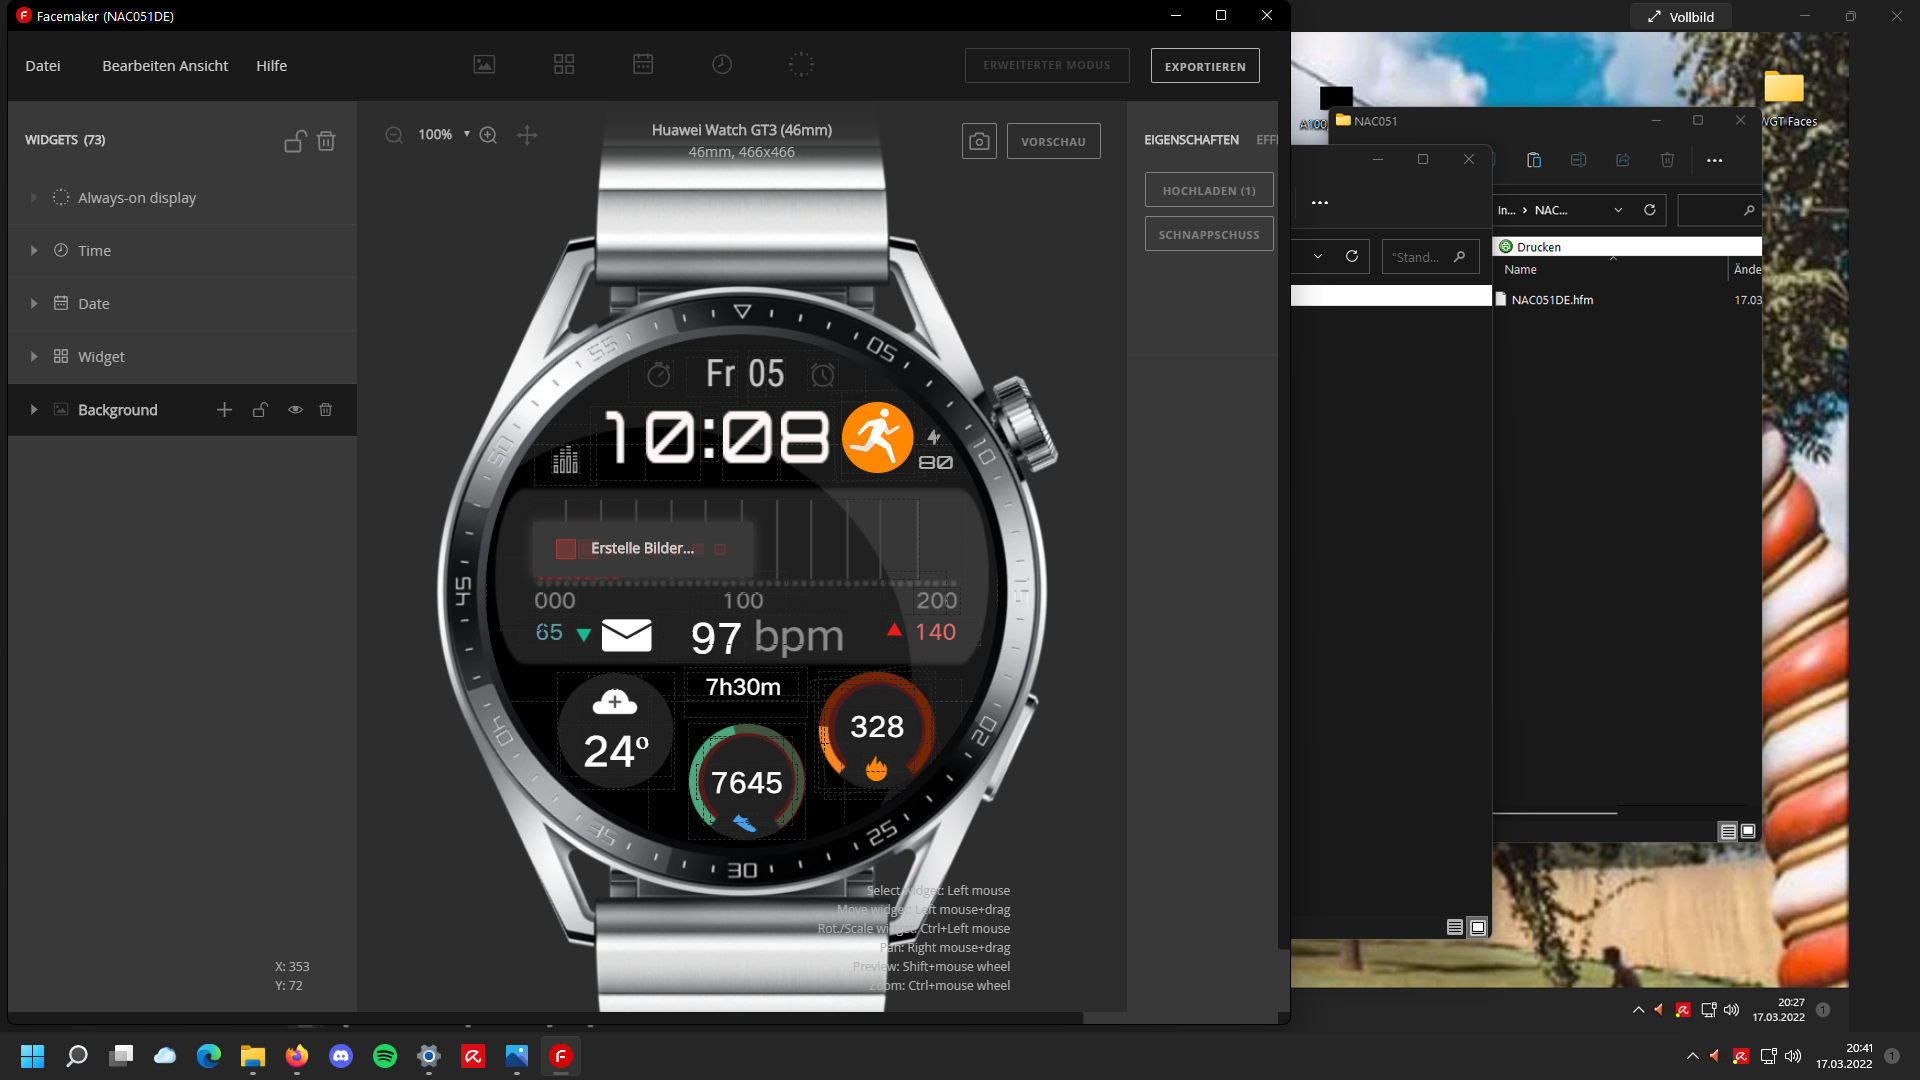Open taskbar Search
Image resolution: width=1920 pixels, height=1080 pixels.
tap(77, 1056)
